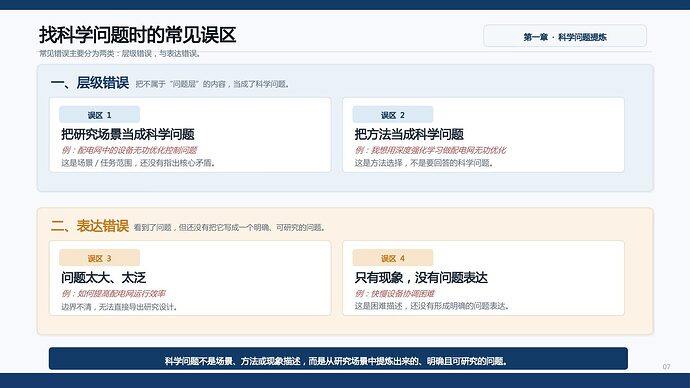Screen dimensions: 690x388
Task: Select the heading 一、层级错误
Action: click(x=90, y=83)
